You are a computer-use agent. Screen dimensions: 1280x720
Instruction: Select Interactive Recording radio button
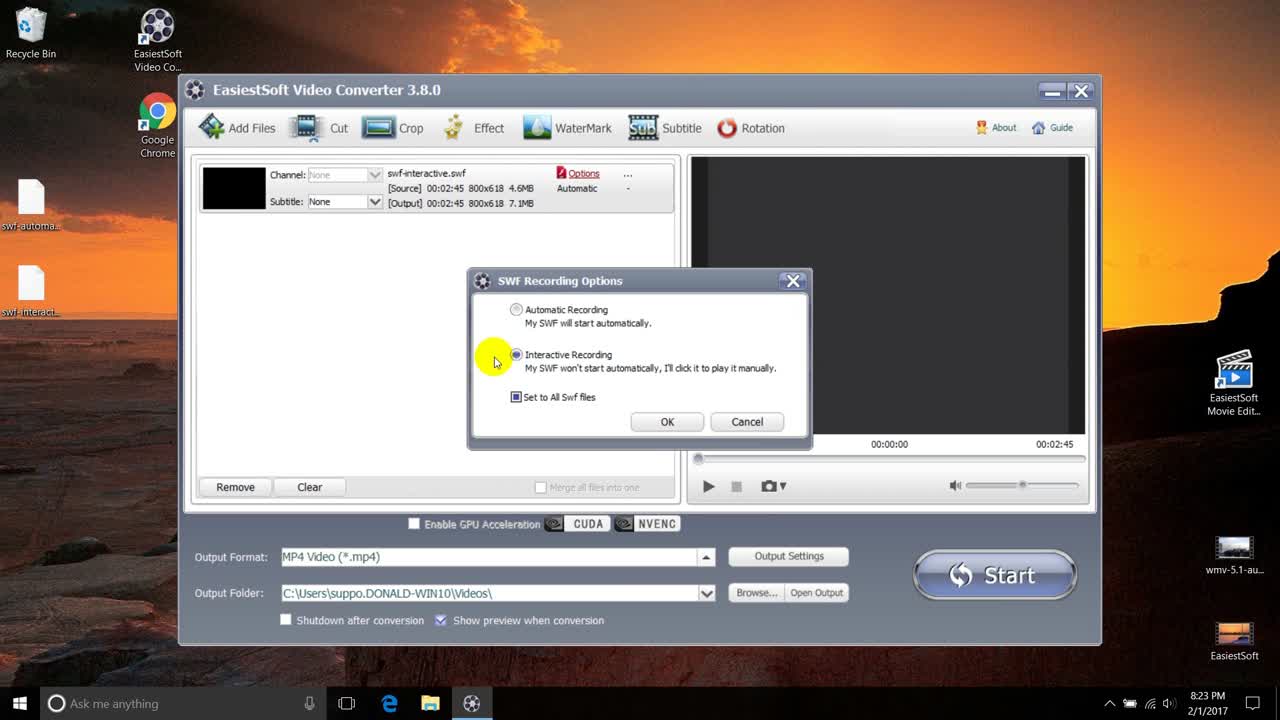(516, 355)
